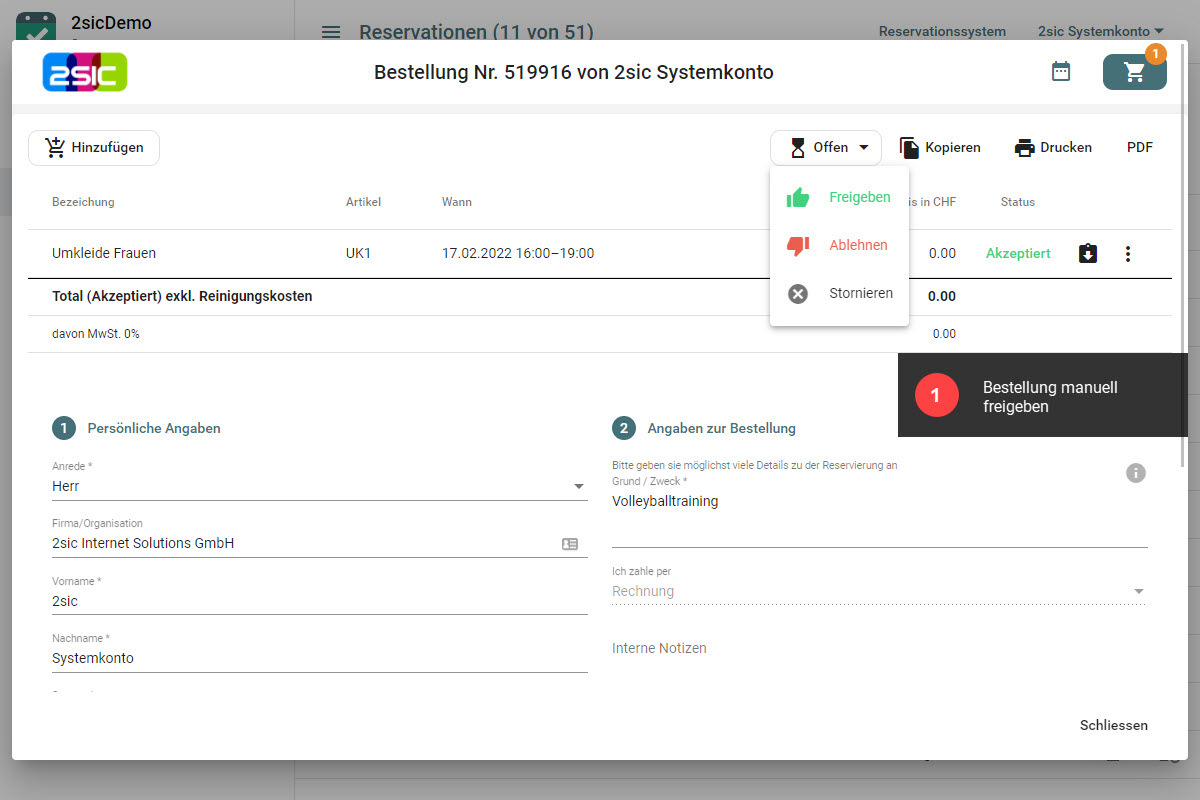Image resolution: width=1200 pixels, height=800 pixels.
Task: Open the shopping cart with badge
Action: pos(1134,72)
